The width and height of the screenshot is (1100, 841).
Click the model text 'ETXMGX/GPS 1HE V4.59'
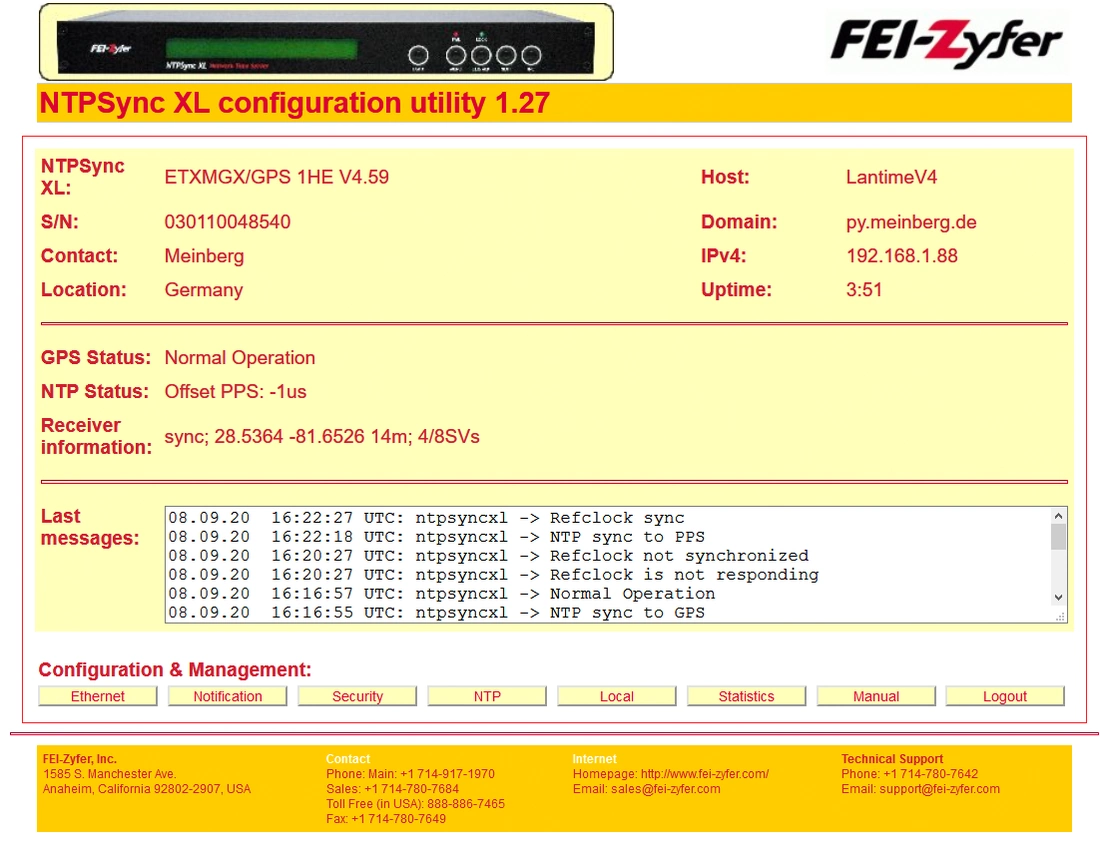tap(276, 177)
